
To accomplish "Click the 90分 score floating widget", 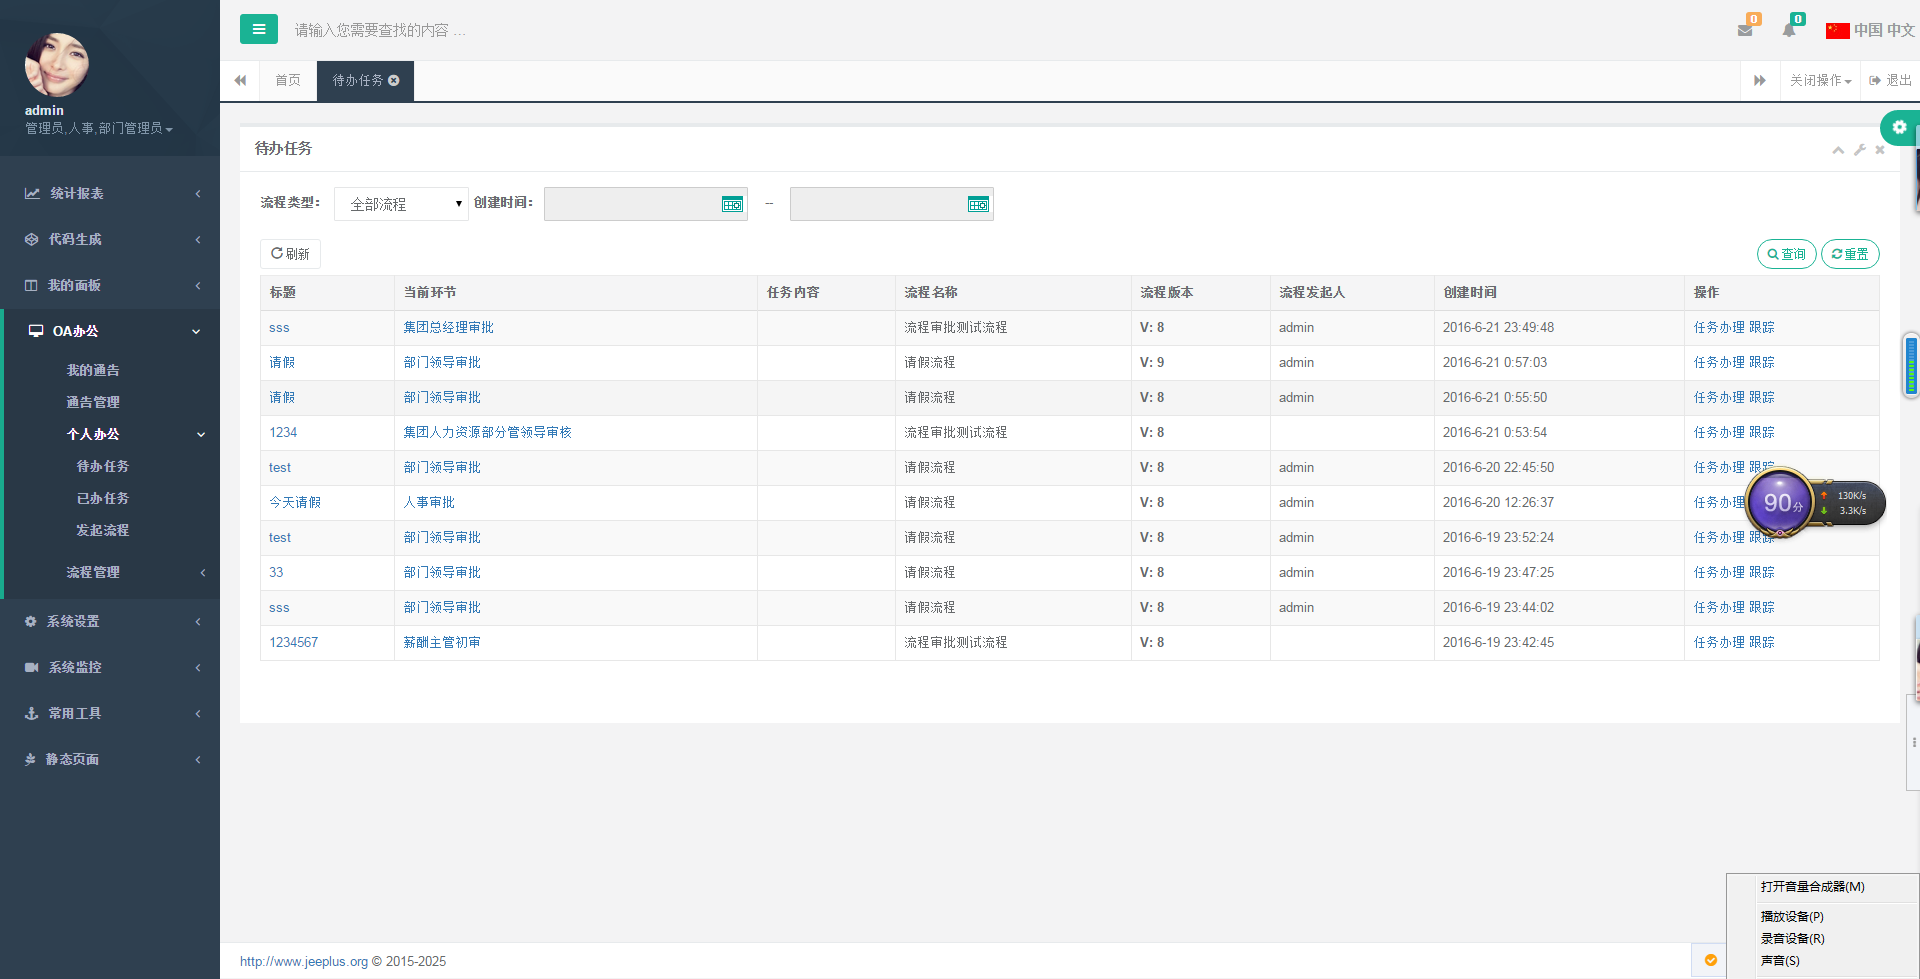I will click(1781, 502).
